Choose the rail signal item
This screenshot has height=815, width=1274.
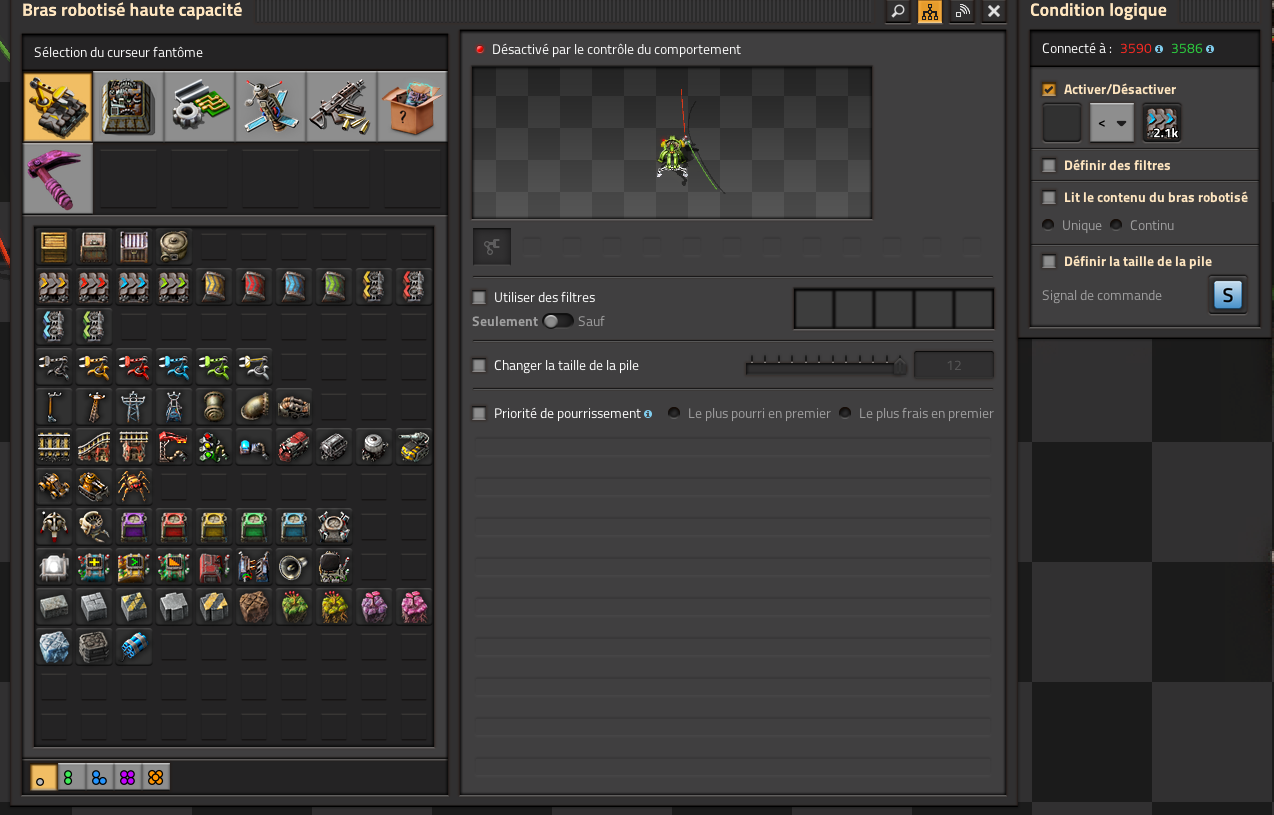214,446
